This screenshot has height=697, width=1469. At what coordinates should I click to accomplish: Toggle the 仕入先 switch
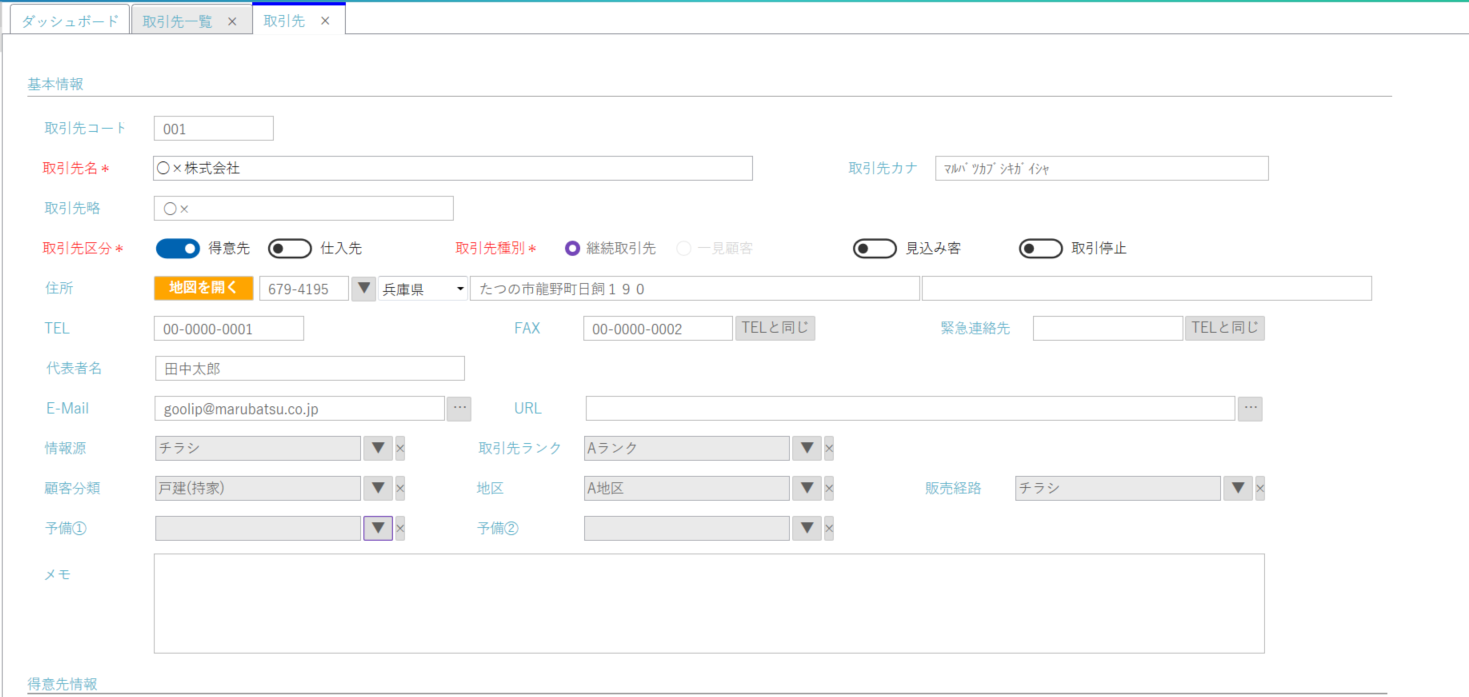(x=290, y=248)
